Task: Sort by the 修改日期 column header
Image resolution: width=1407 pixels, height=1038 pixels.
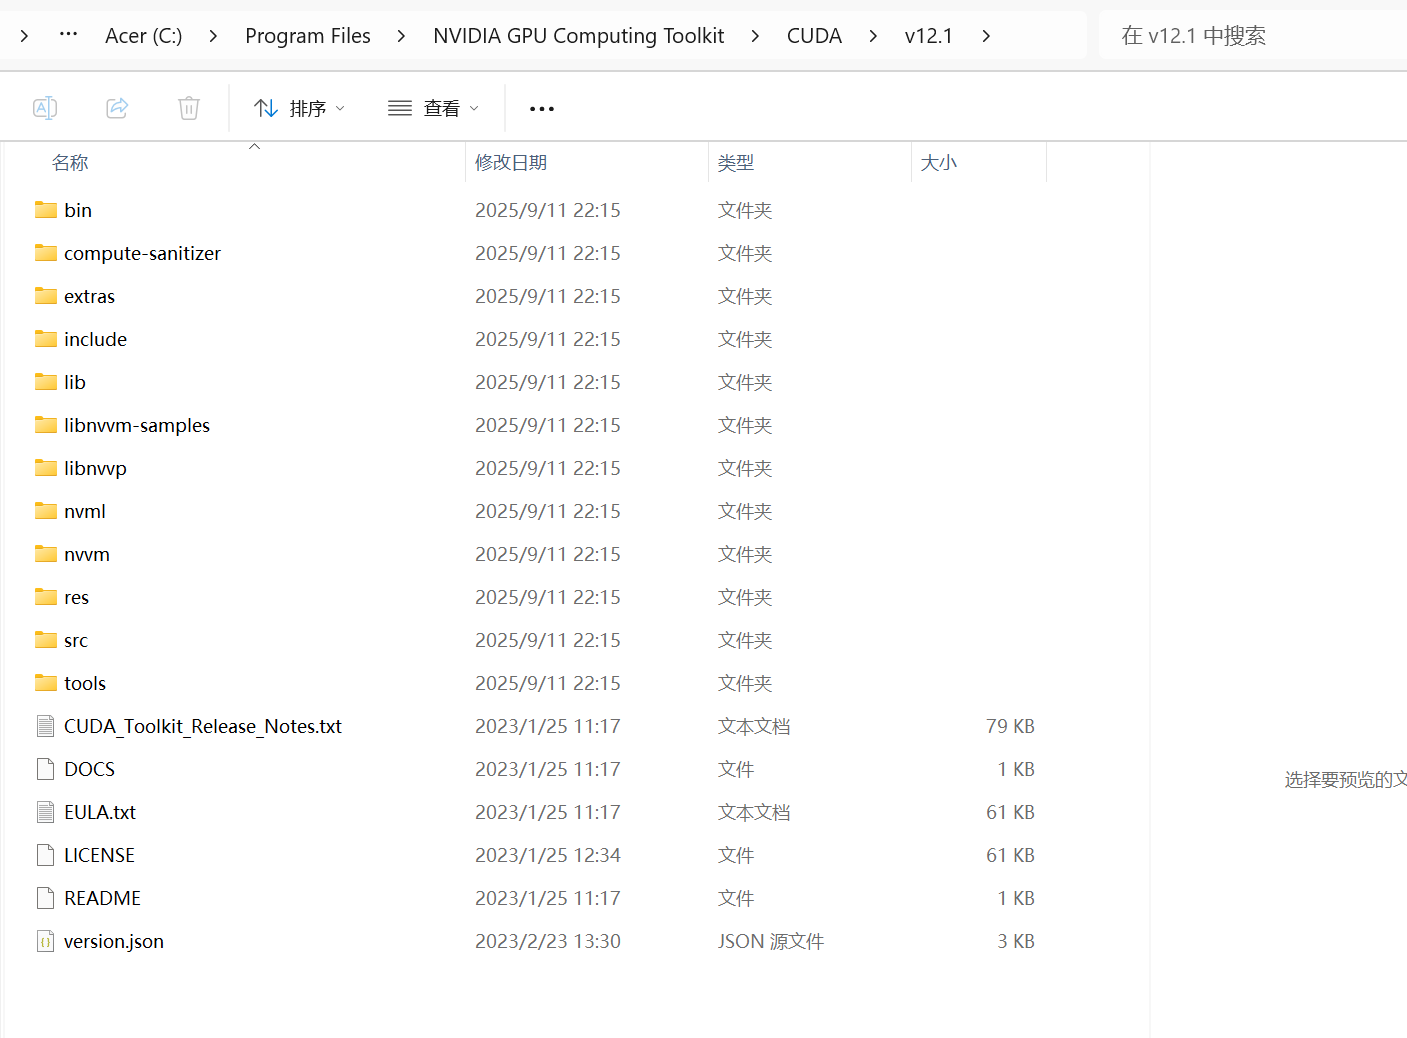Action: 511,163
